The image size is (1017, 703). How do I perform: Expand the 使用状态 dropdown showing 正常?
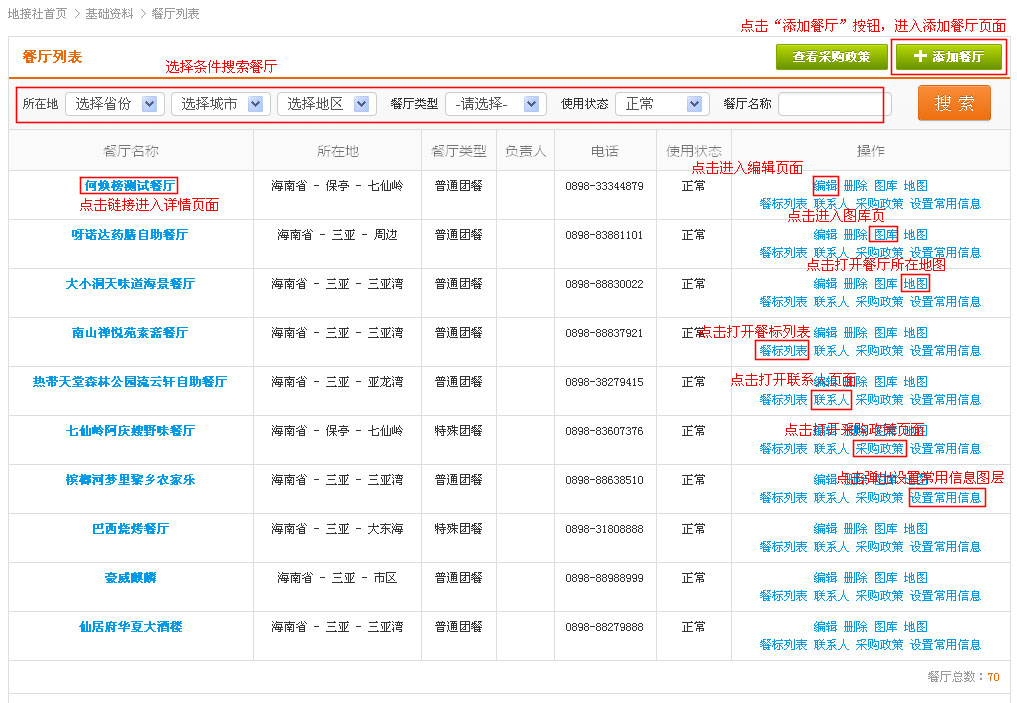tap(662, 104)
